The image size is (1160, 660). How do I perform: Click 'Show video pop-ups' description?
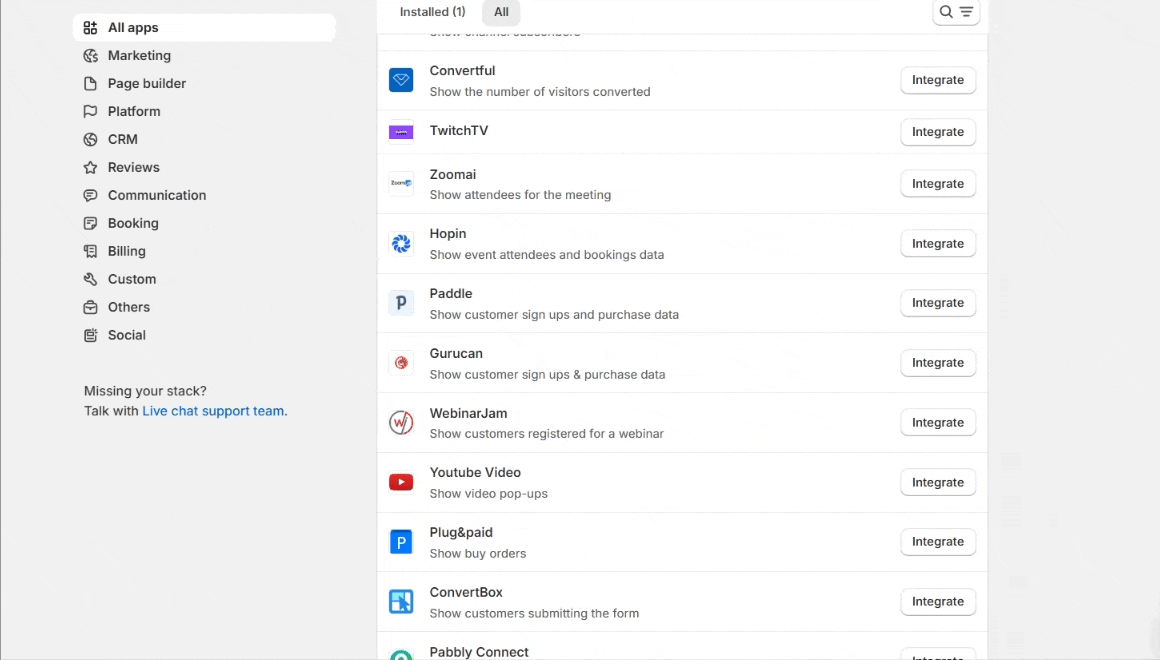(x=488, y=494)
